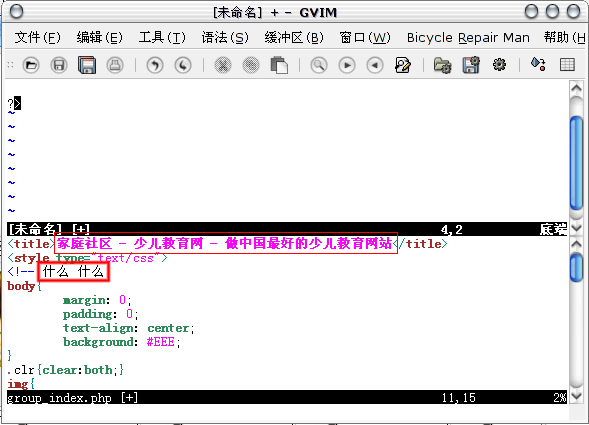Click the Save file toolbar icon
Screen dimensions: 589x425
point(59,65)
